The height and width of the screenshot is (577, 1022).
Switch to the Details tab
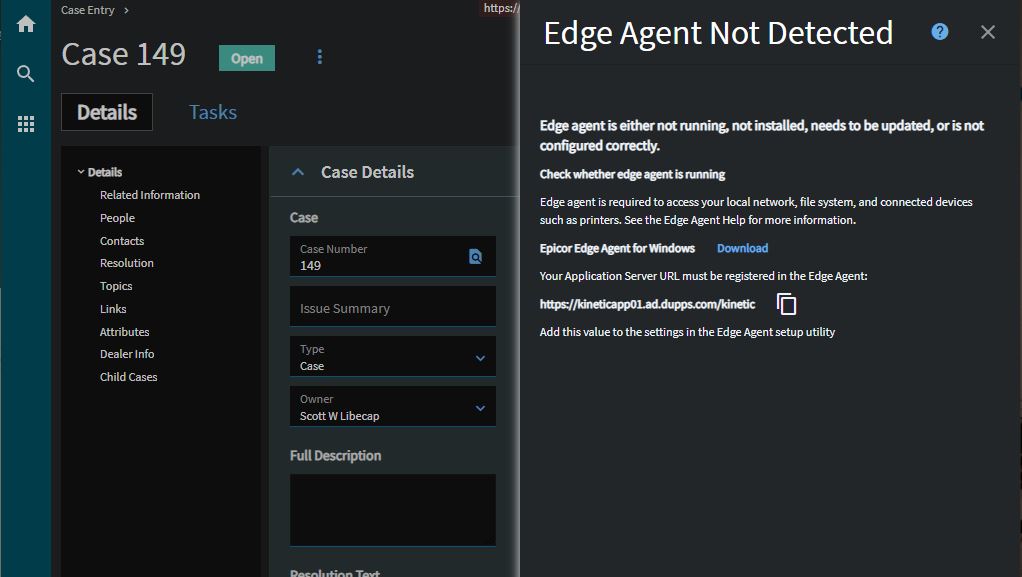[x=107, y=112]
